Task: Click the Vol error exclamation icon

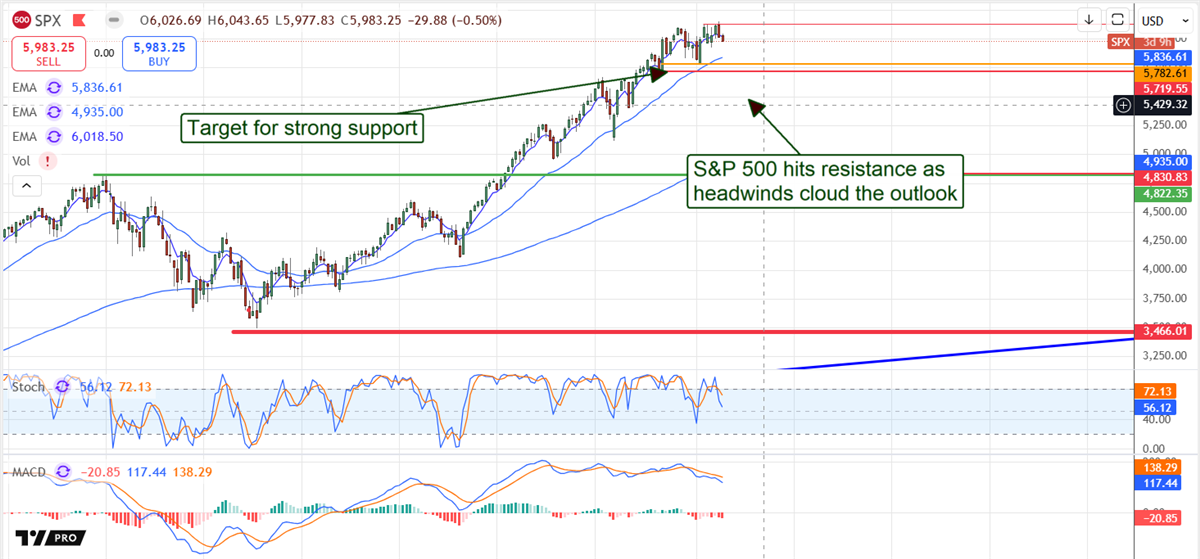Action: pos(48,160)
